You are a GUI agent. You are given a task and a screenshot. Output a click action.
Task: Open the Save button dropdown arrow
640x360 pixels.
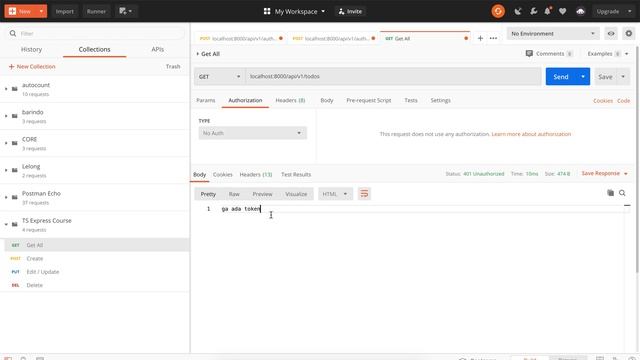[623, 76]
